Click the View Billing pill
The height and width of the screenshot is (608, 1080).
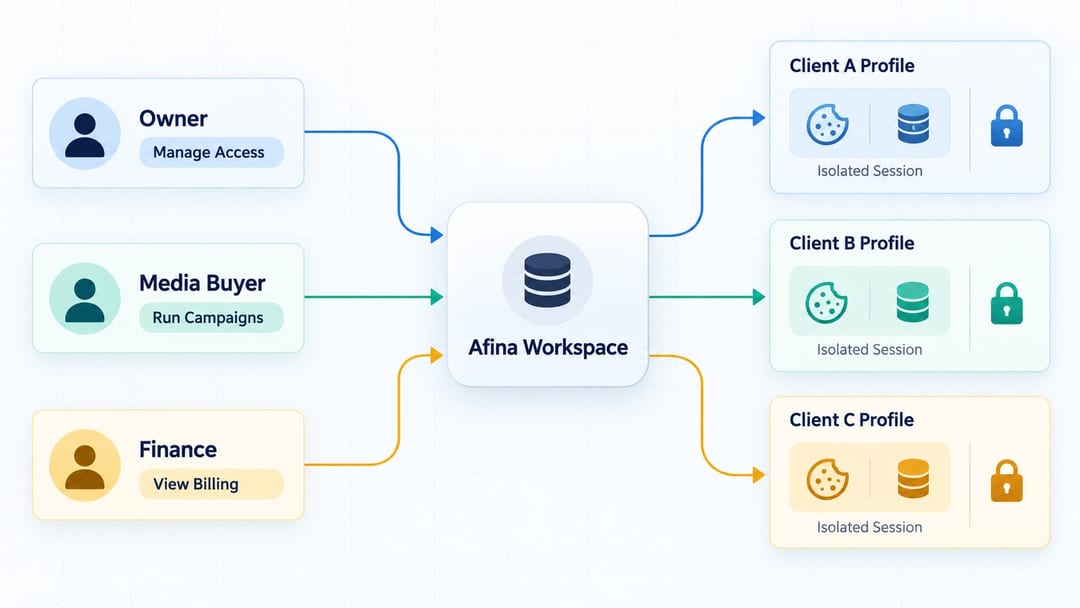coord(211,484)
